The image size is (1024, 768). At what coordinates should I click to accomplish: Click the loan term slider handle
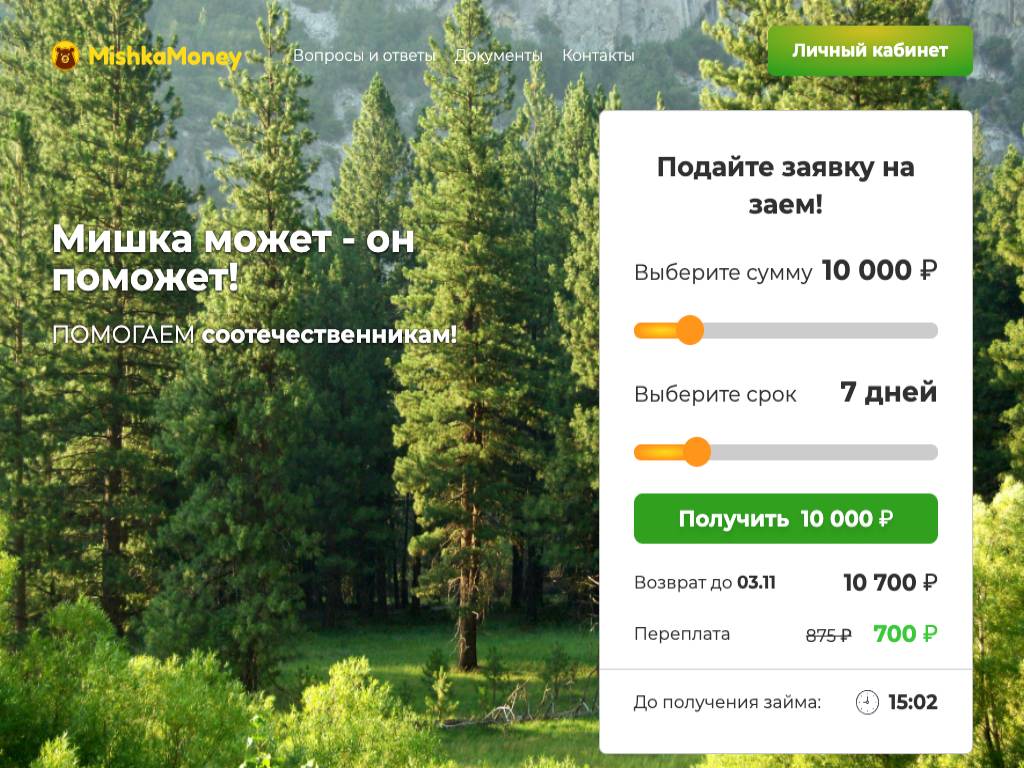click(x=697, y=452)
